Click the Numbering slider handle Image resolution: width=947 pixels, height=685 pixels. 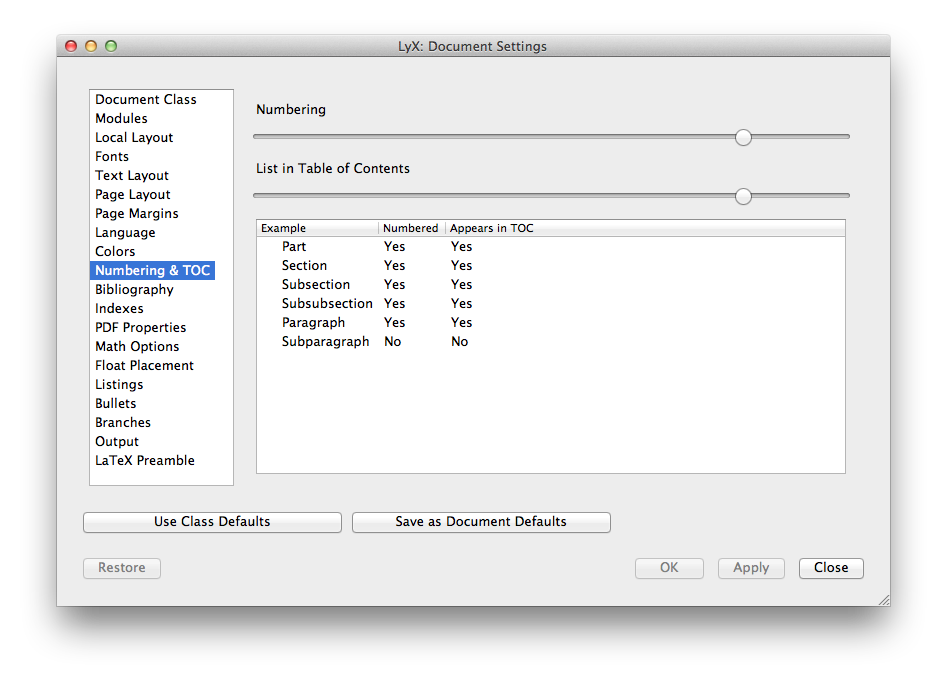743,137
